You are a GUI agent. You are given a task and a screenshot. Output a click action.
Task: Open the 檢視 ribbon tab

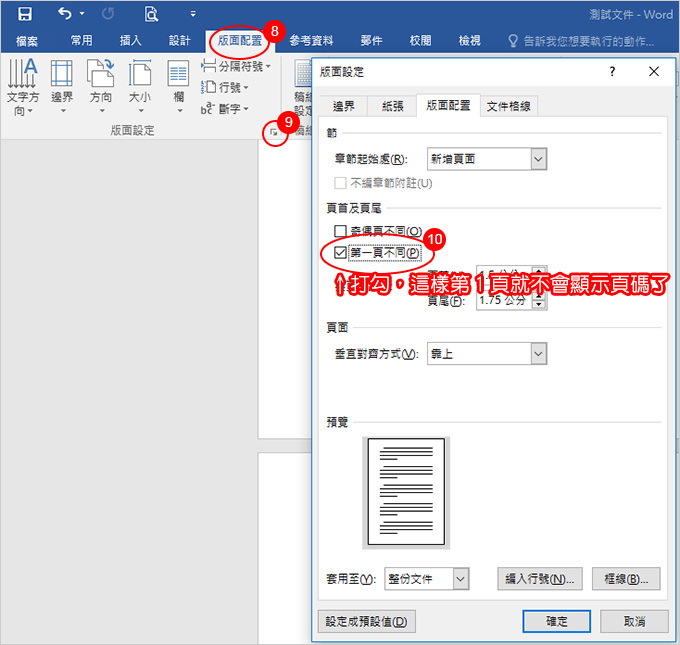[x=469, y=41]
